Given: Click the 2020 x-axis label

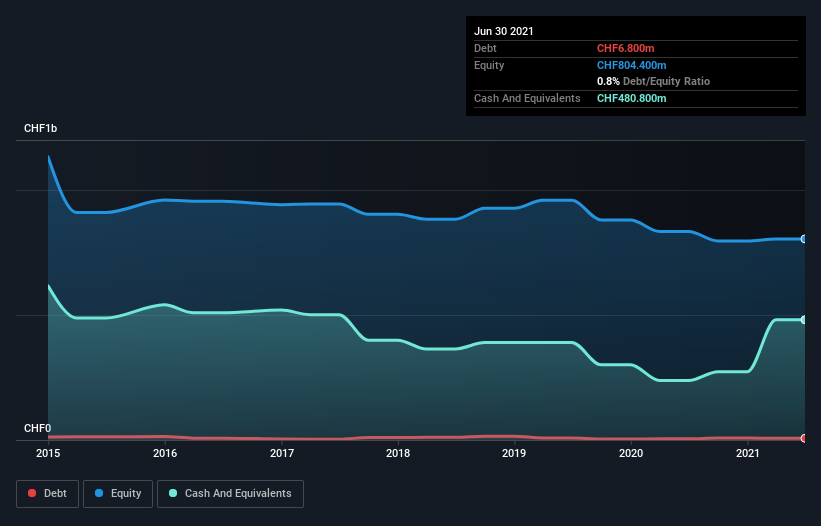Looking at the screenshot, I should [x=631, y=453].
